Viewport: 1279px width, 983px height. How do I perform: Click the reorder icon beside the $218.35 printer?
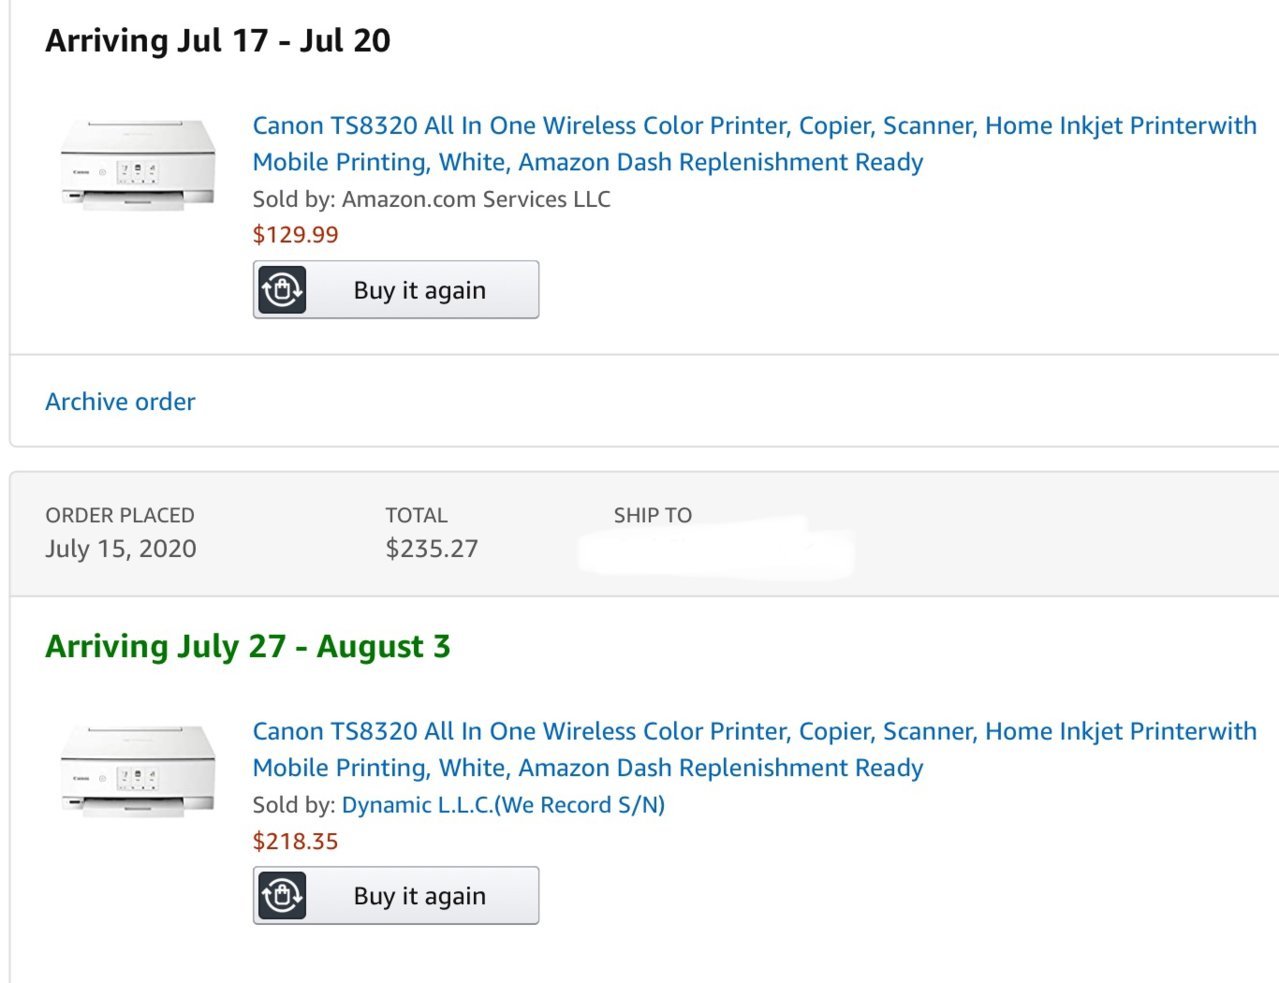click(x=282, y=895)
